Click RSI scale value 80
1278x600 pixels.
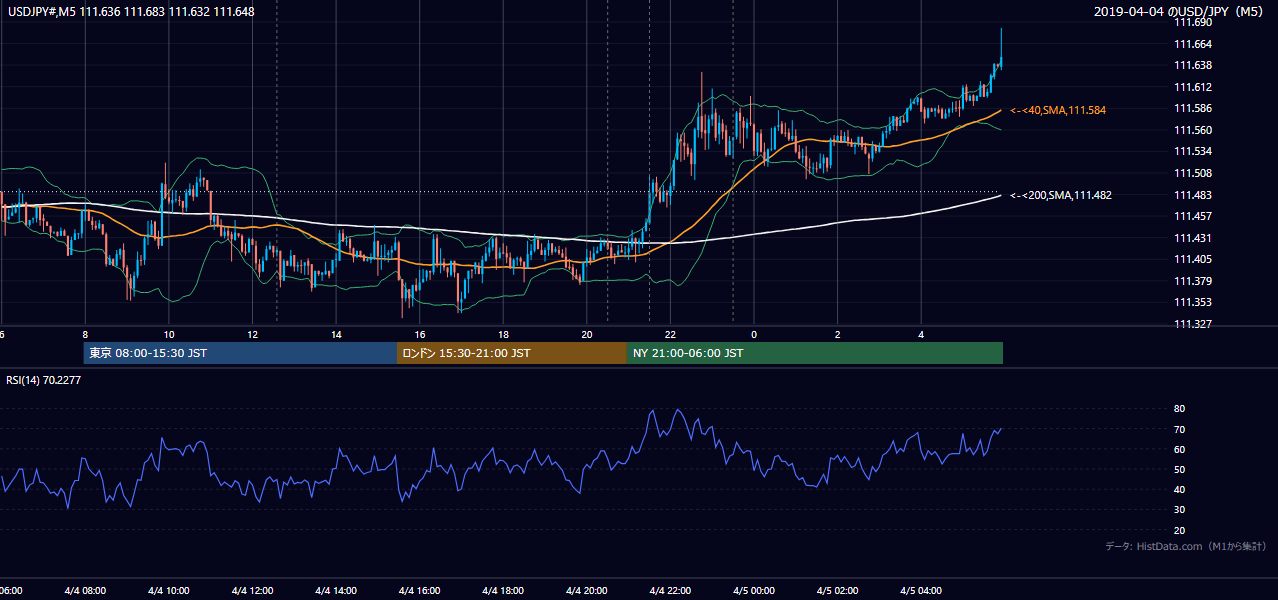coord(1180,409)
